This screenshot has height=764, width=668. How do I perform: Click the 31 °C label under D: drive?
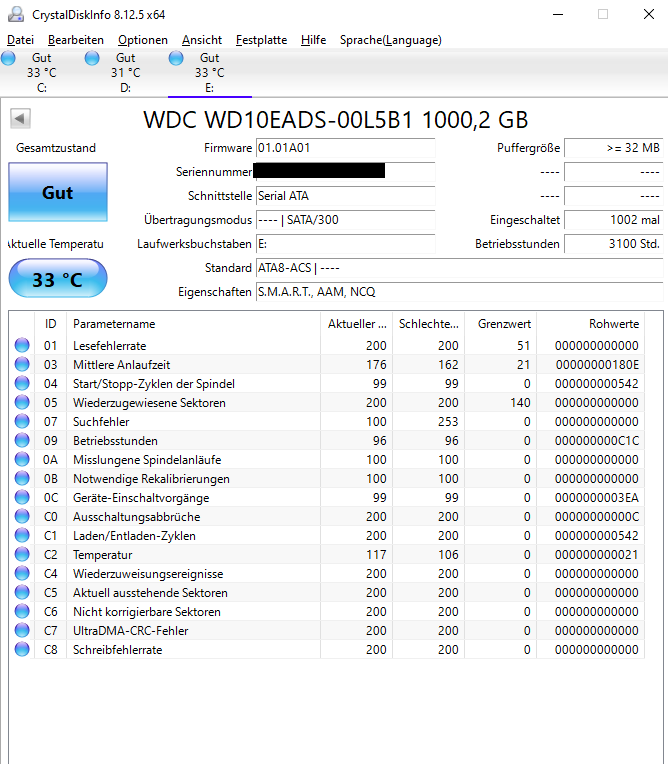point(125,73)
